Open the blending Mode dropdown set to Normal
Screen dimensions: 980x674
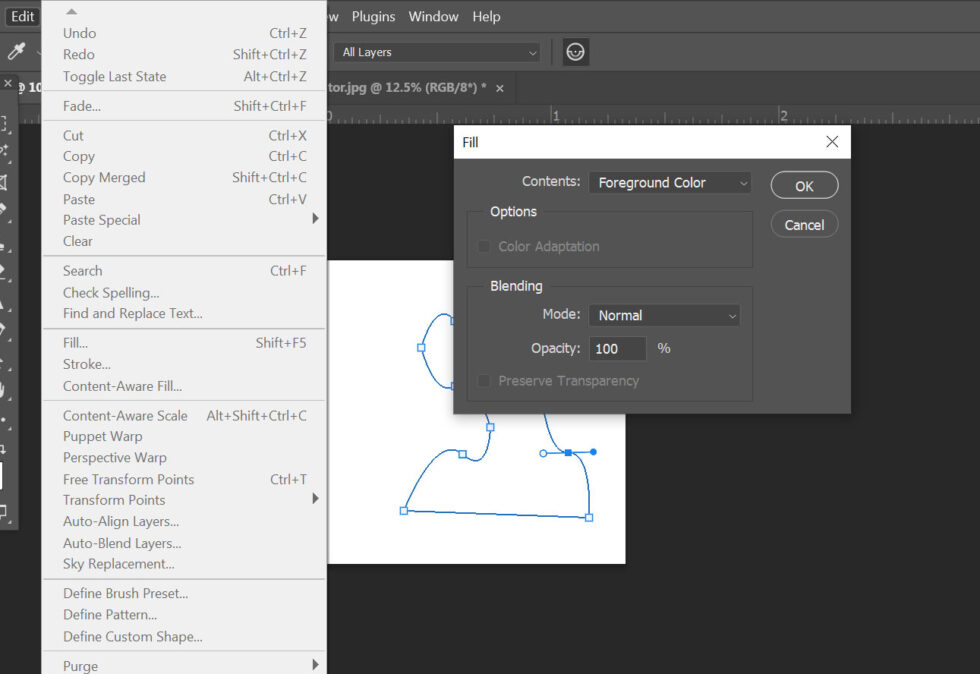coord(664,314)
